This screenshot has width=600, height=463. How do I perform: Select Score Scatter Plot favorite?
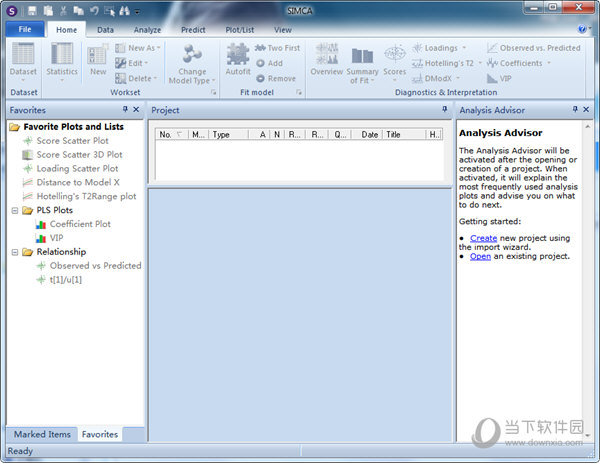[72, 141]
